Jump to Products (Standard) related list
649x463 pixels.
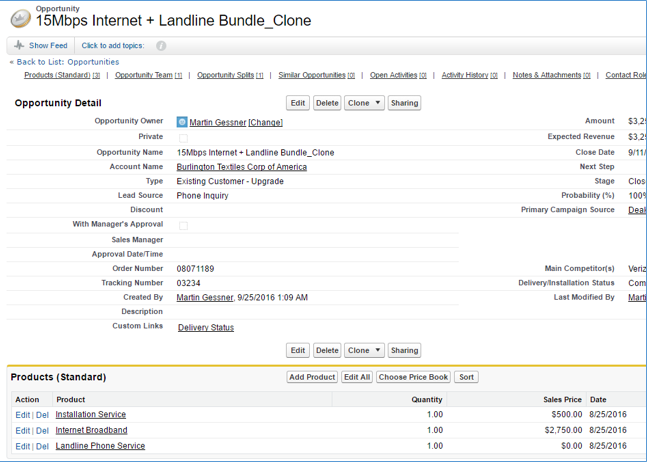(57, 75)
